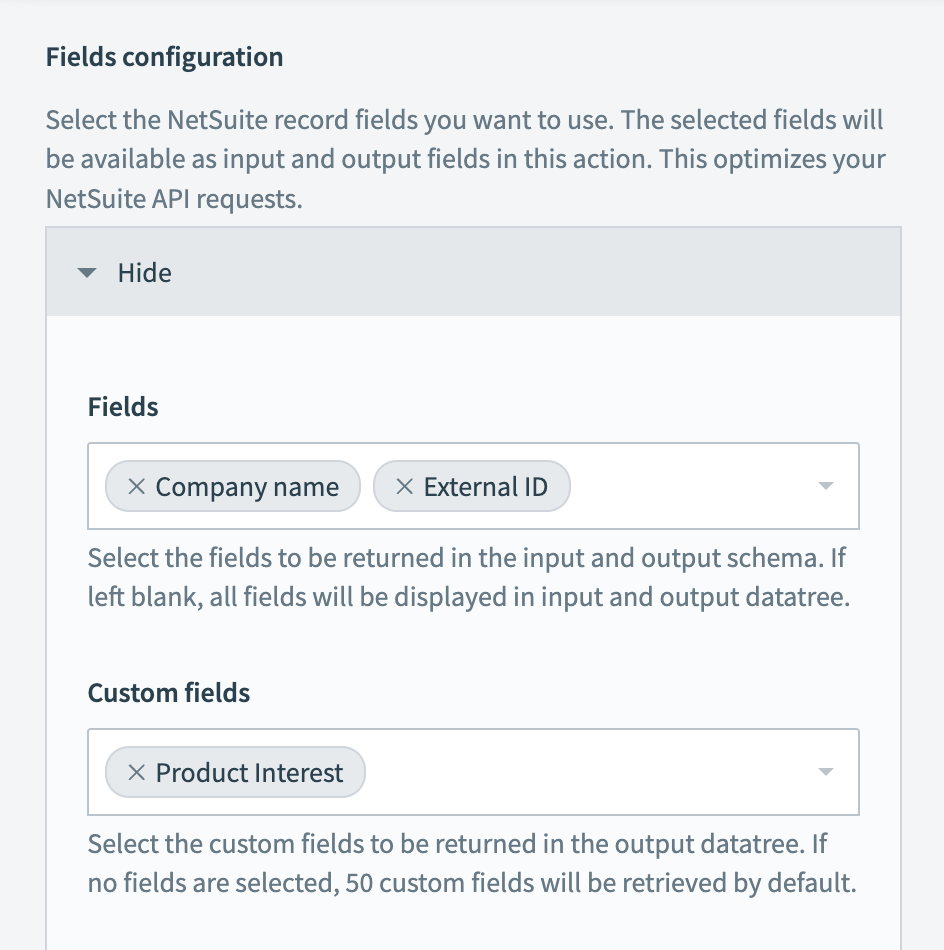Click the Custom fields label
Screen dimensions: 944x950
click(168, 693)
